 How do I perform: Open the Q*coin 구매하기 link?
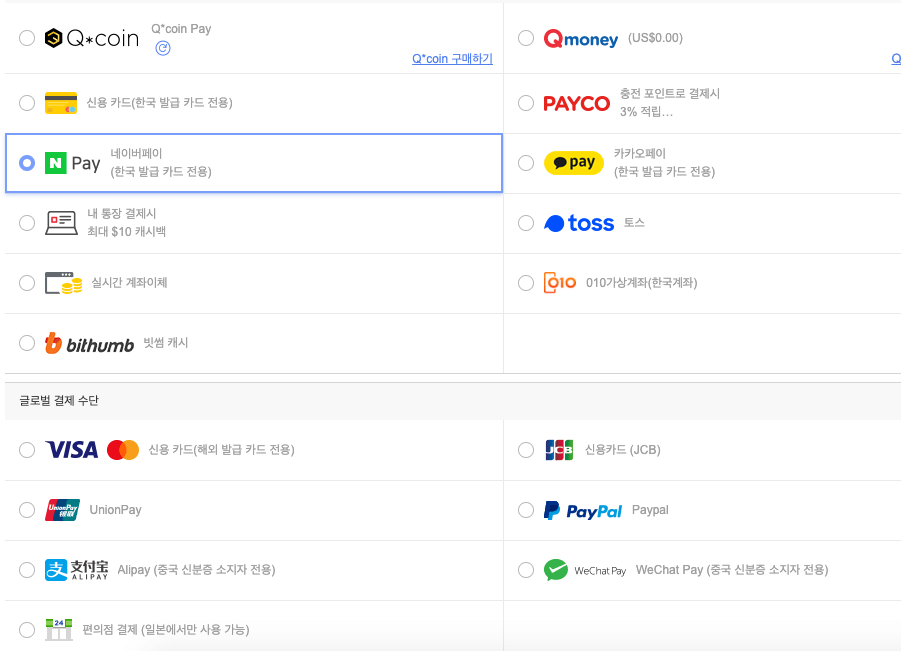452,59
